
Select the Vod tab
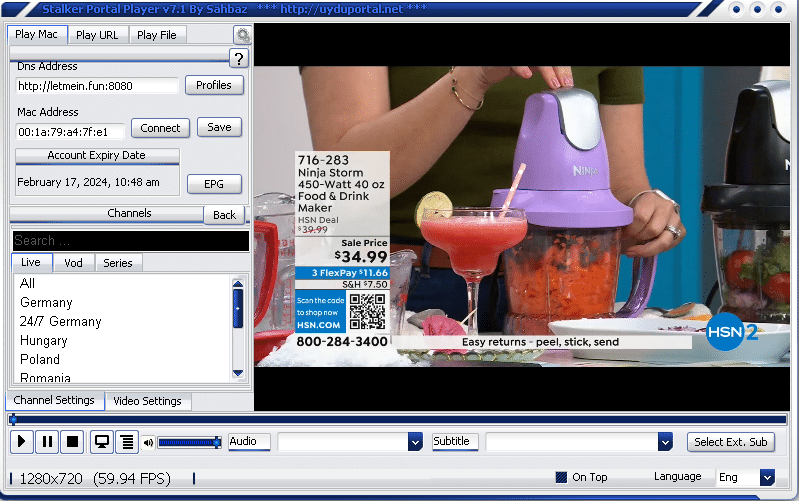[73, 263]
